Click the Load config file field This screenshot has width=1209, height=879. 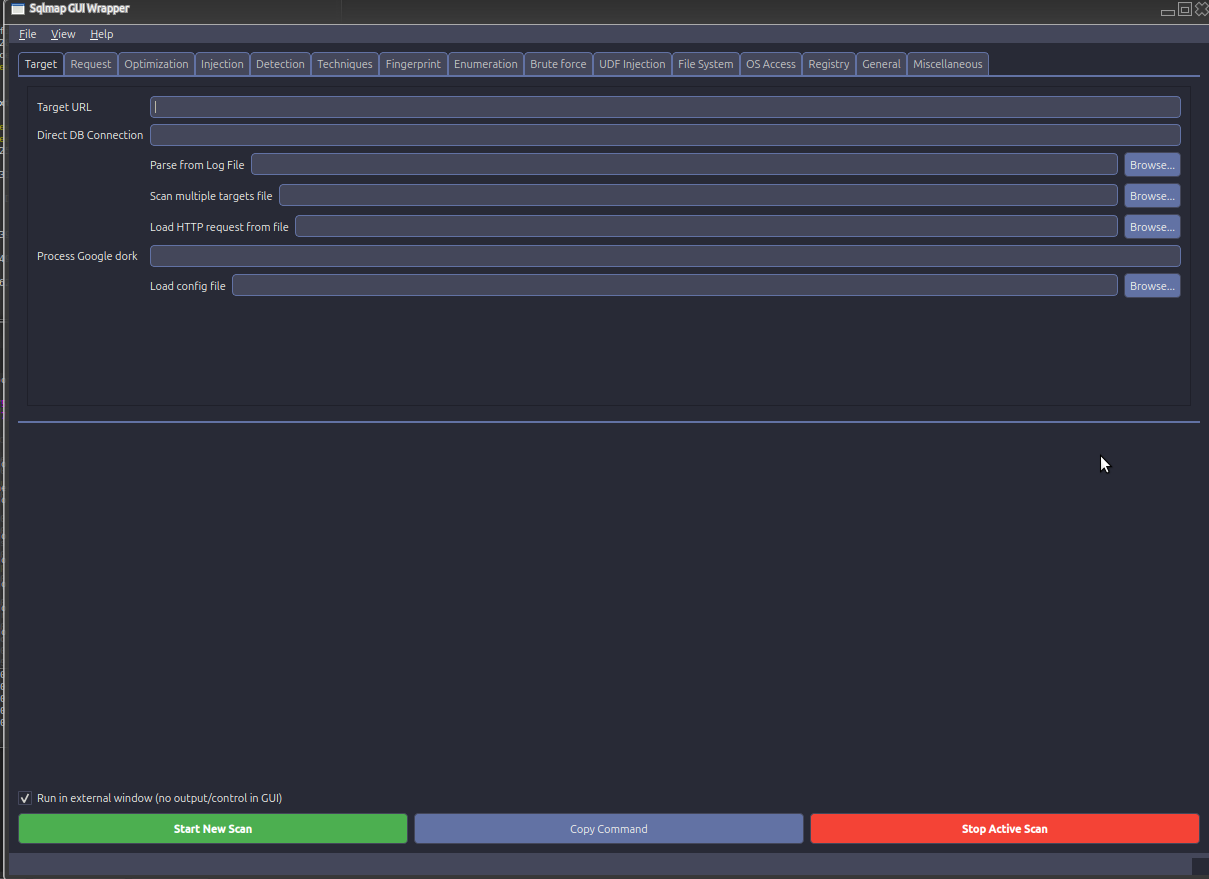tap(675, 285)
